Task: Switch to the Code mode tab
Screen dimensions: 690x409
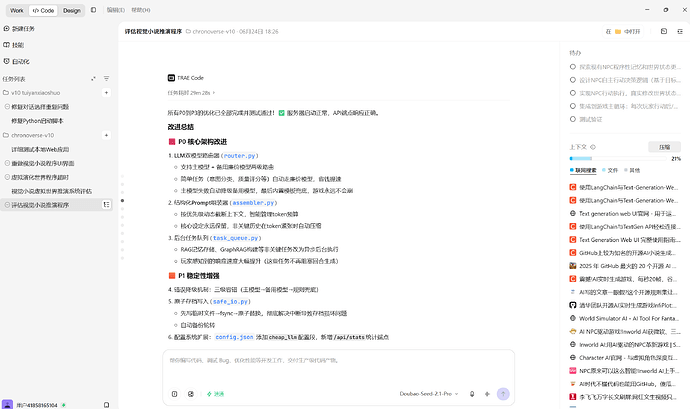Action: [43, 10]
